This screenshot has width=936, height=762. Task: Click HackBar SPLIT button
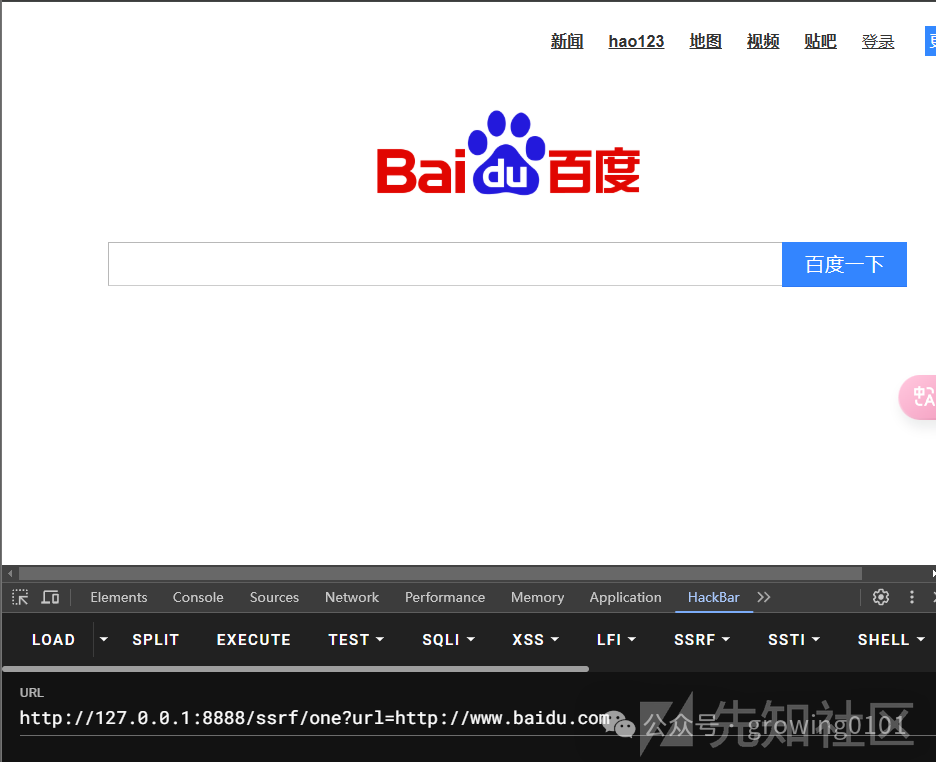coord(155,640)
